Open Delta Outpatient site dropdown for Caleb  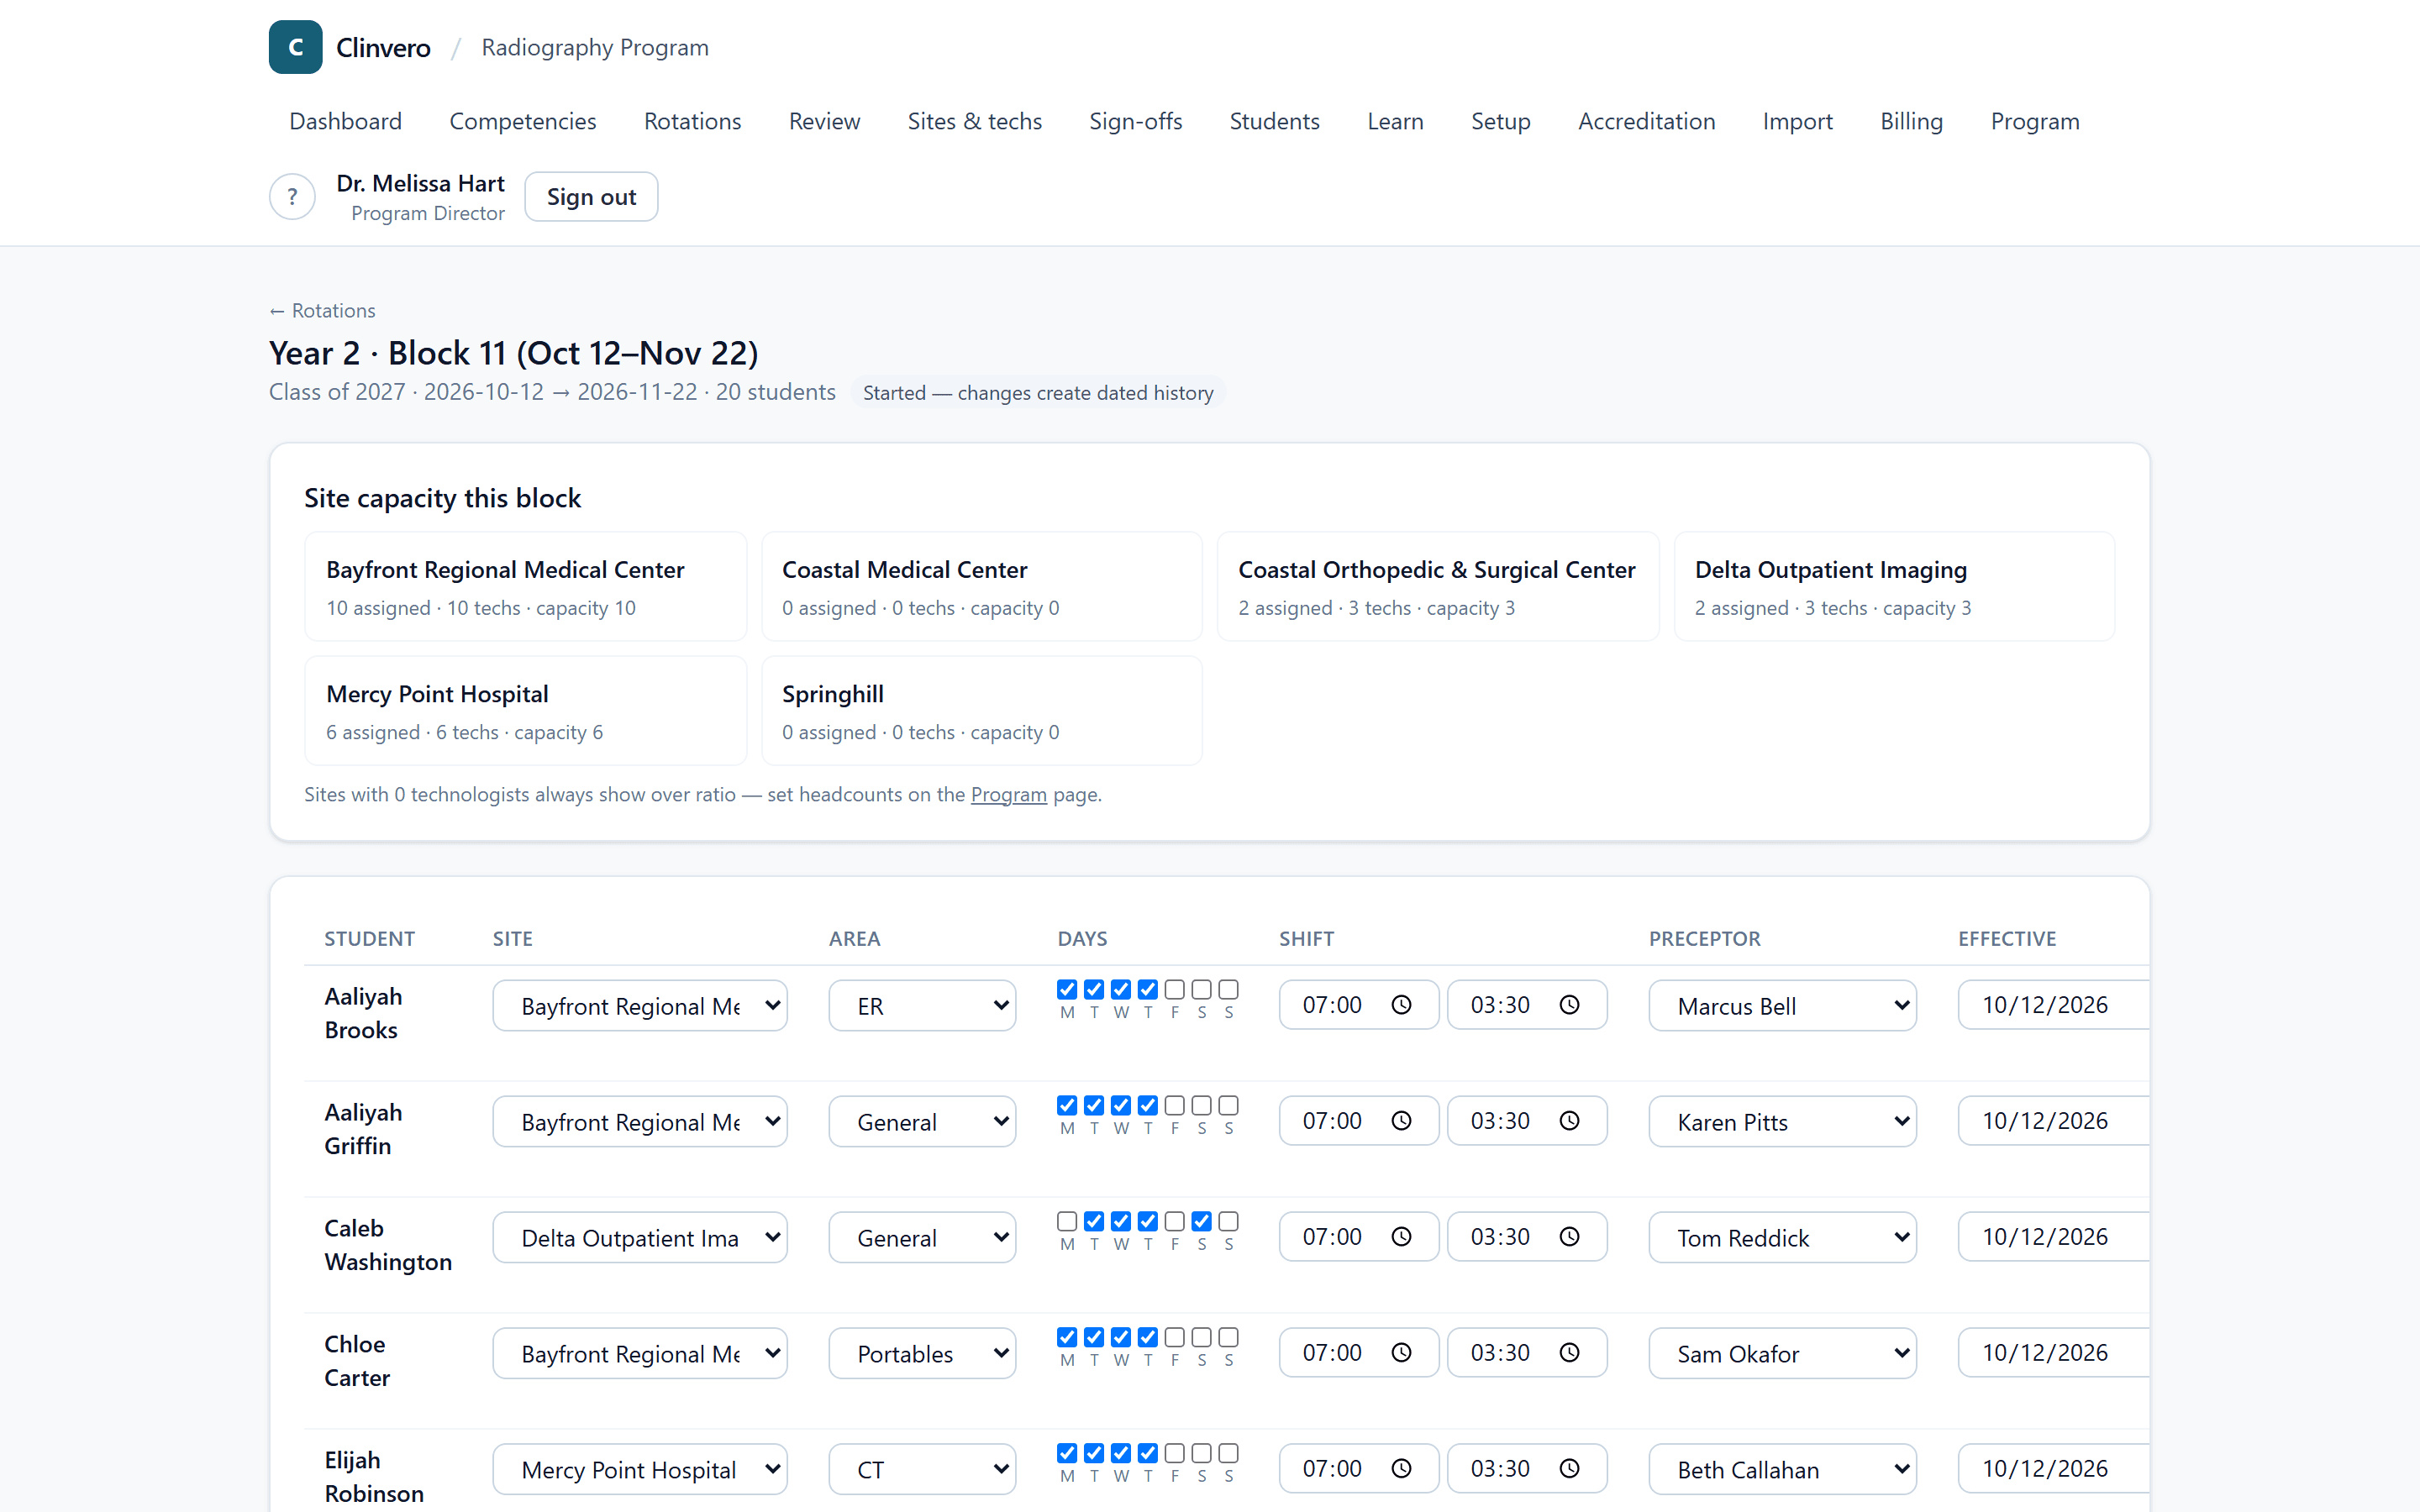tap(640, 1237)
